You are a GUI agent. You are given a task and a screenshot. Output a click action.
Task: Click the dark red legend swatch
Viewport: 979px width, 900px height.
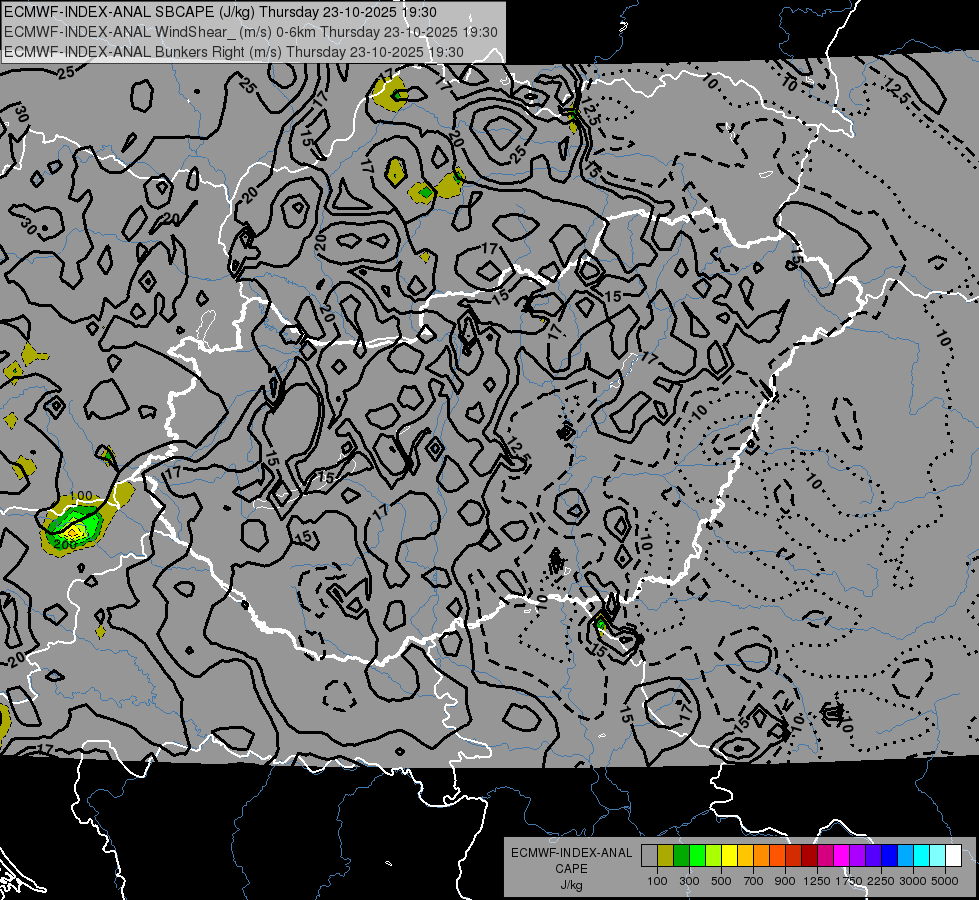tap(809, 856)
